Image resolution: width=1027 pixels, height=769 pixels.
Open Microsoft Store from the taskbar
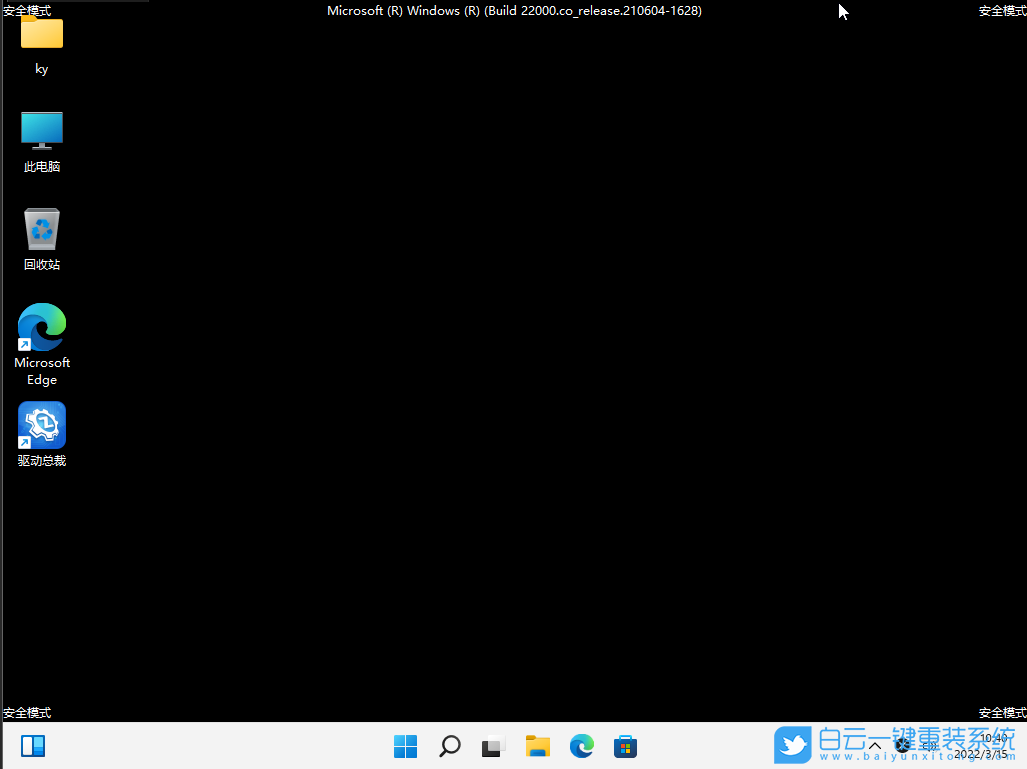625,745
